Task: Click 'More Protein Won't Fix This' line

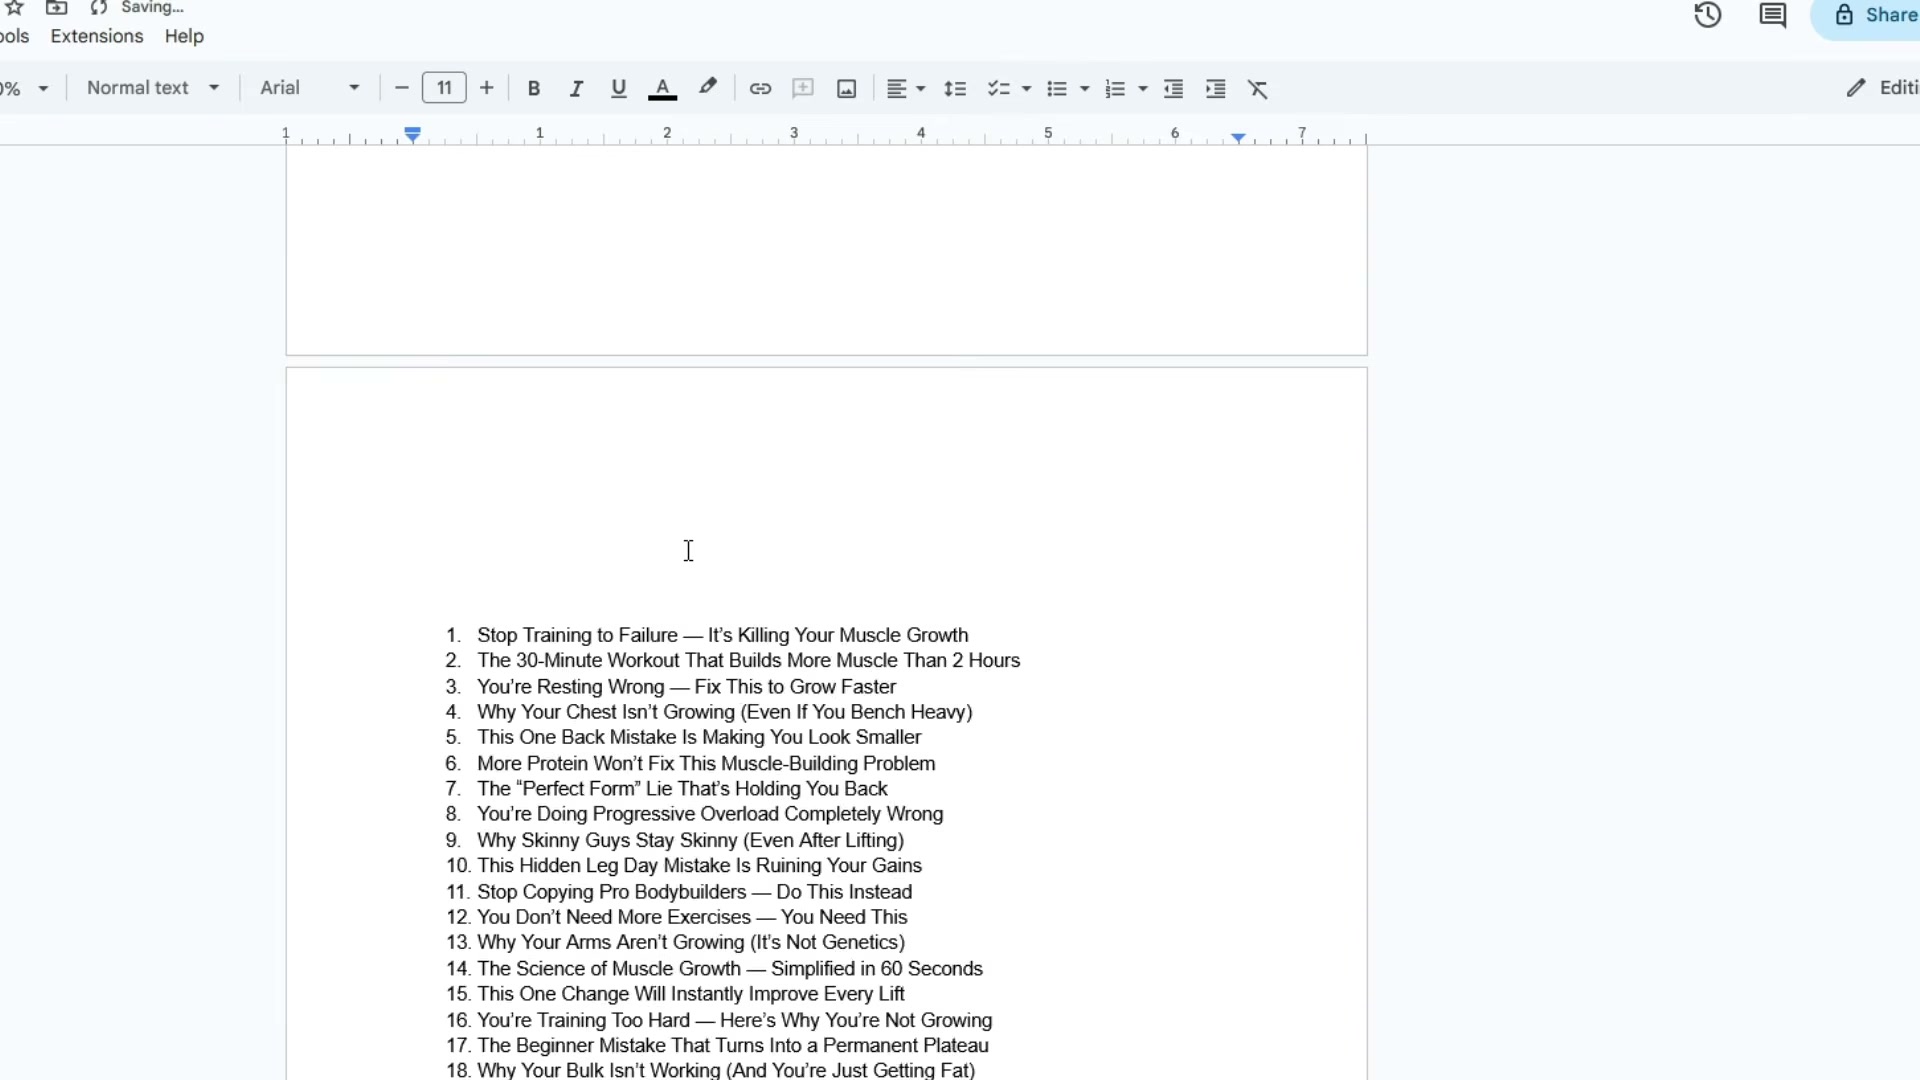Action: pos(706,763)
